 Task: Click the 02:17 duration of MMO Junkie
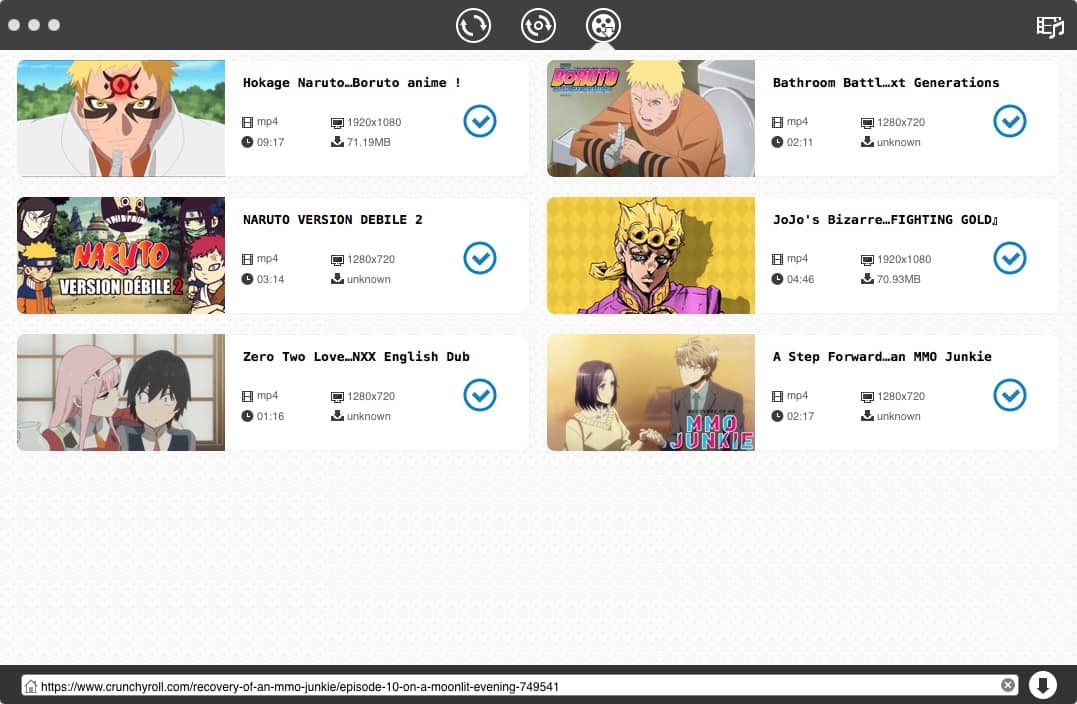pyautogui.click(x=800, y=416)
